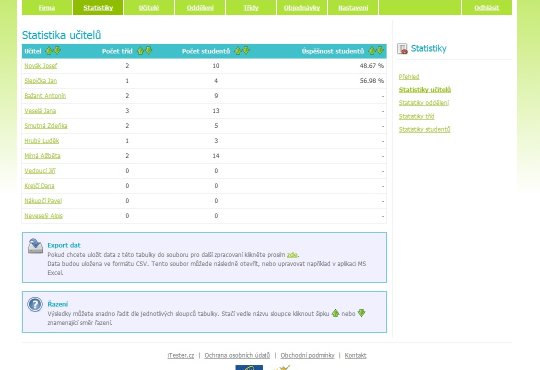This screenshot has width=540, height=370.
Task: Sort Počet tříd ascending with up arrow
Action: [x=140, y=51]
